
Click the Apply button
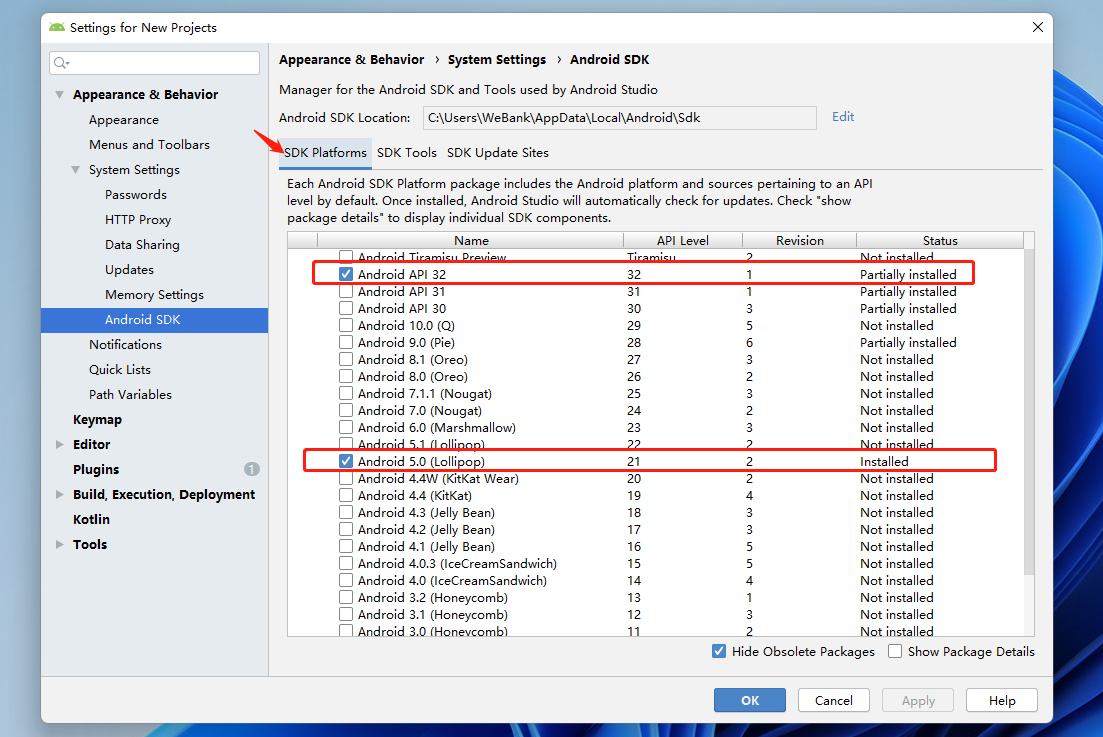pos(918,700)
